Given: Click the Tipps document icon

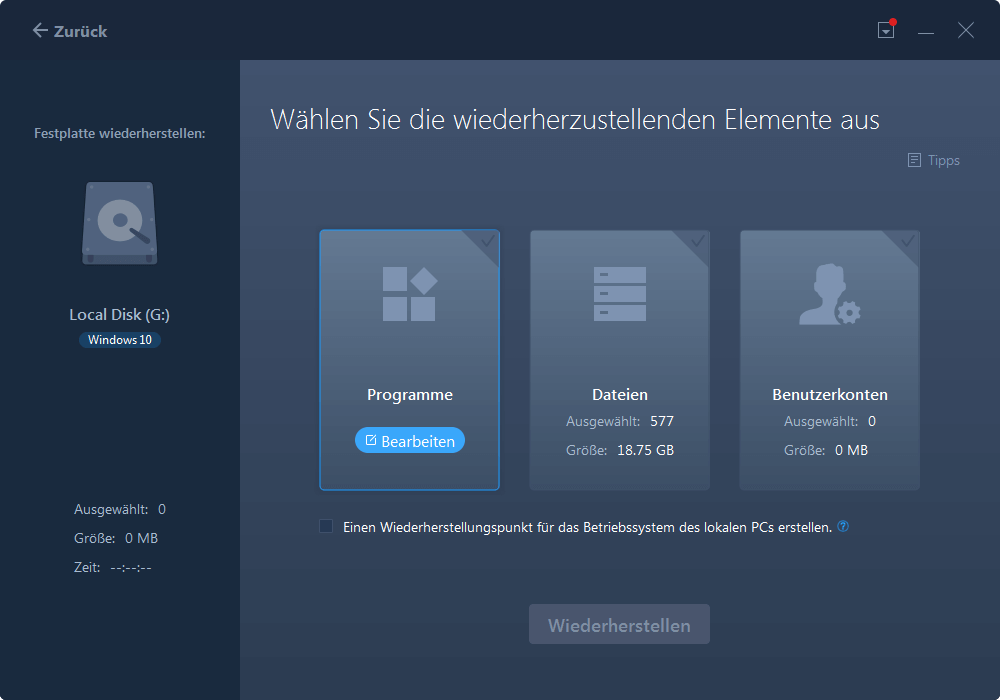Looking at the screenshot, I should [914, 160].
